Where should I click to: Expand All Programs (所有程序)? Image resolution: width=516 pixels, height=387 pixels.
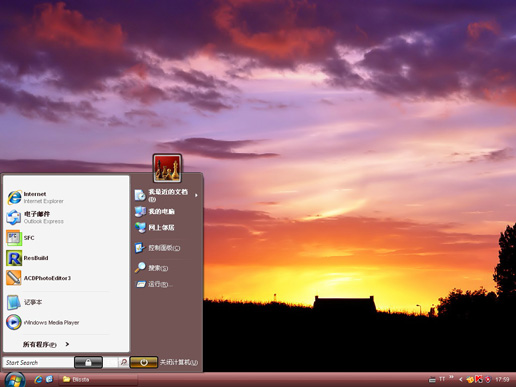[x=46, y=344]
